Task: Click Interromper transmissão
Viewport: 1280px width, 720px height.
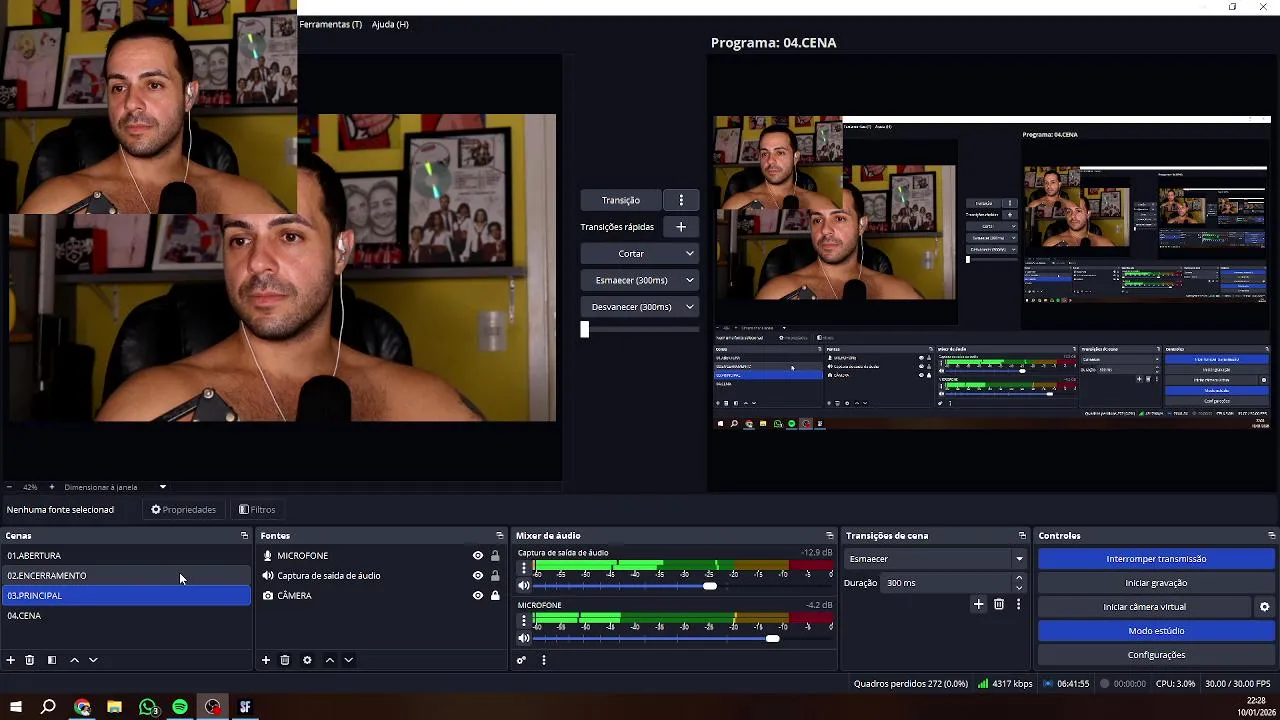Action: tap(1156, 559)
